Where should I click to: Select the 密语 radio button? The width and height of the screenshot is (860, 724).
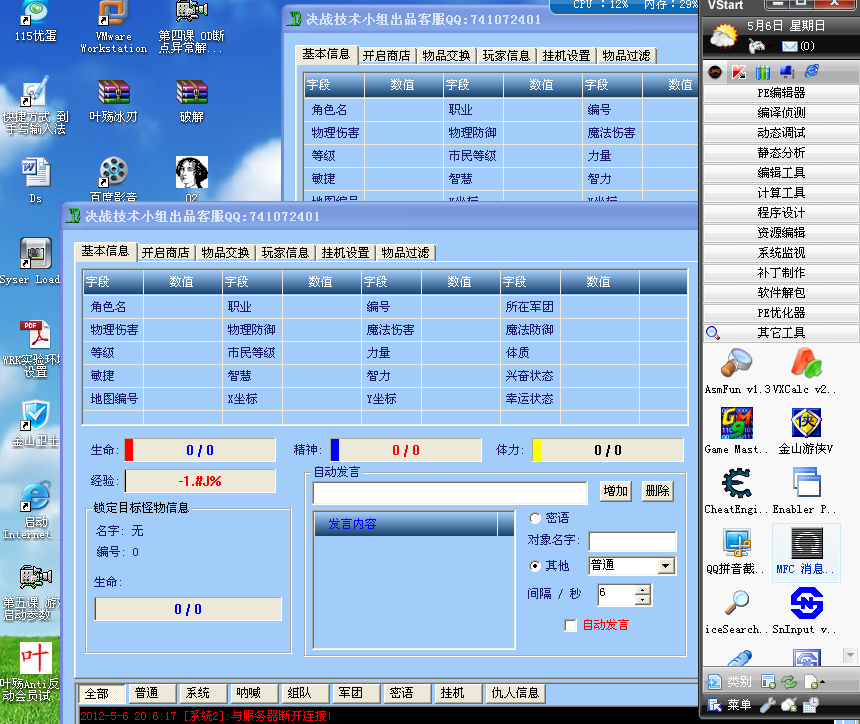pos(535,518)
